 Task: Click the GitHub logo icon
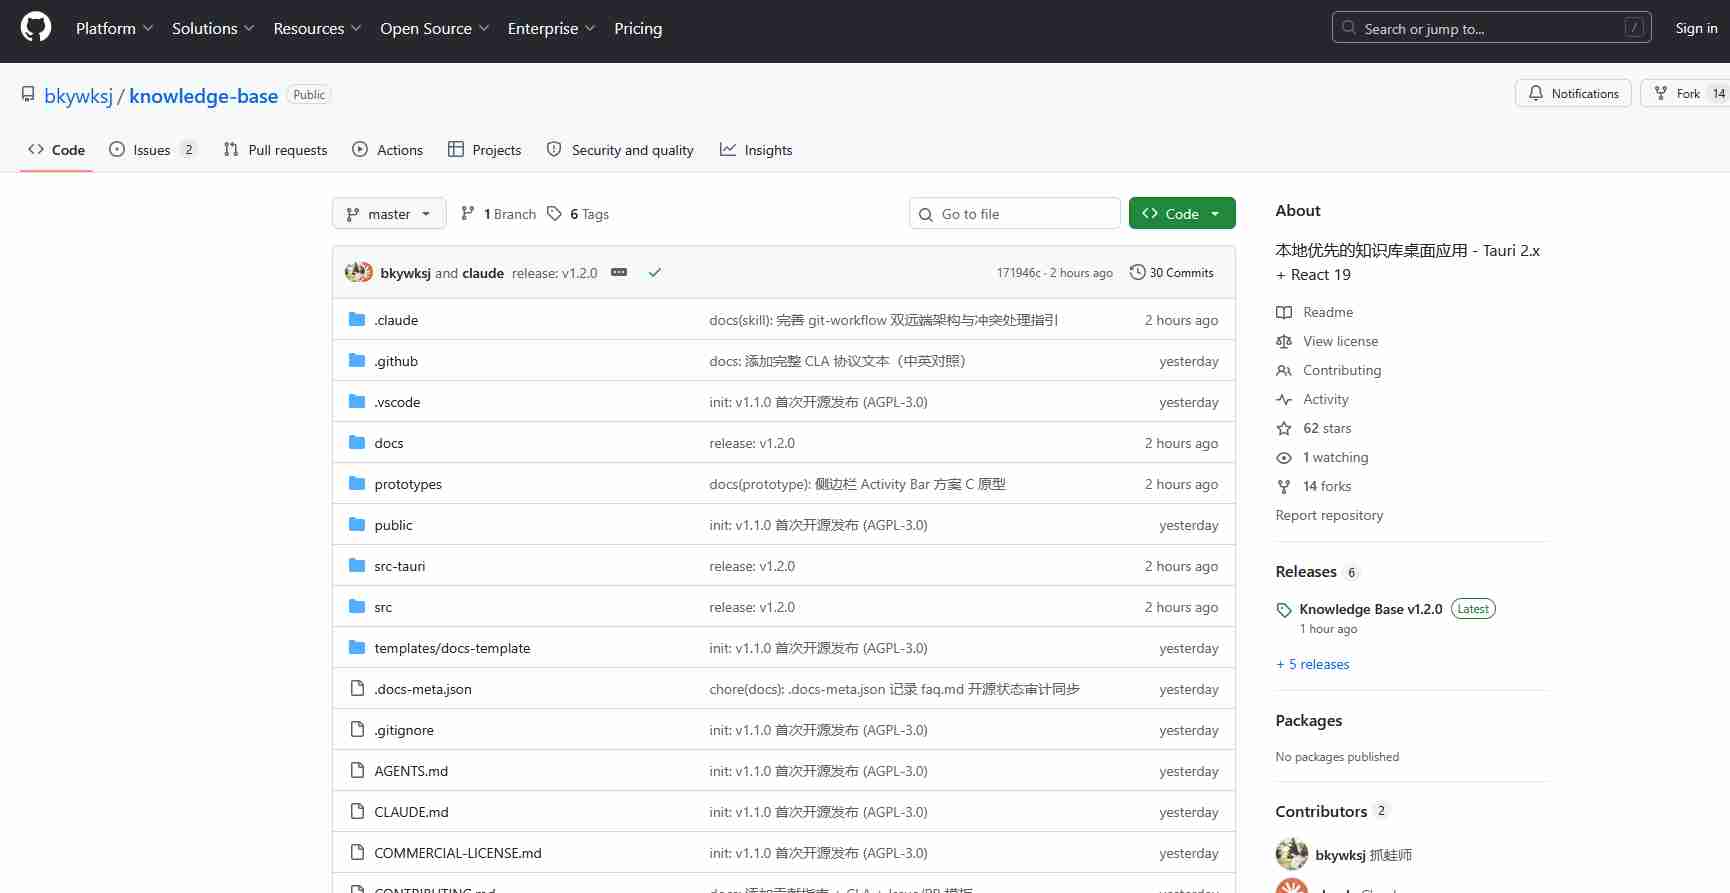[36, 28]
